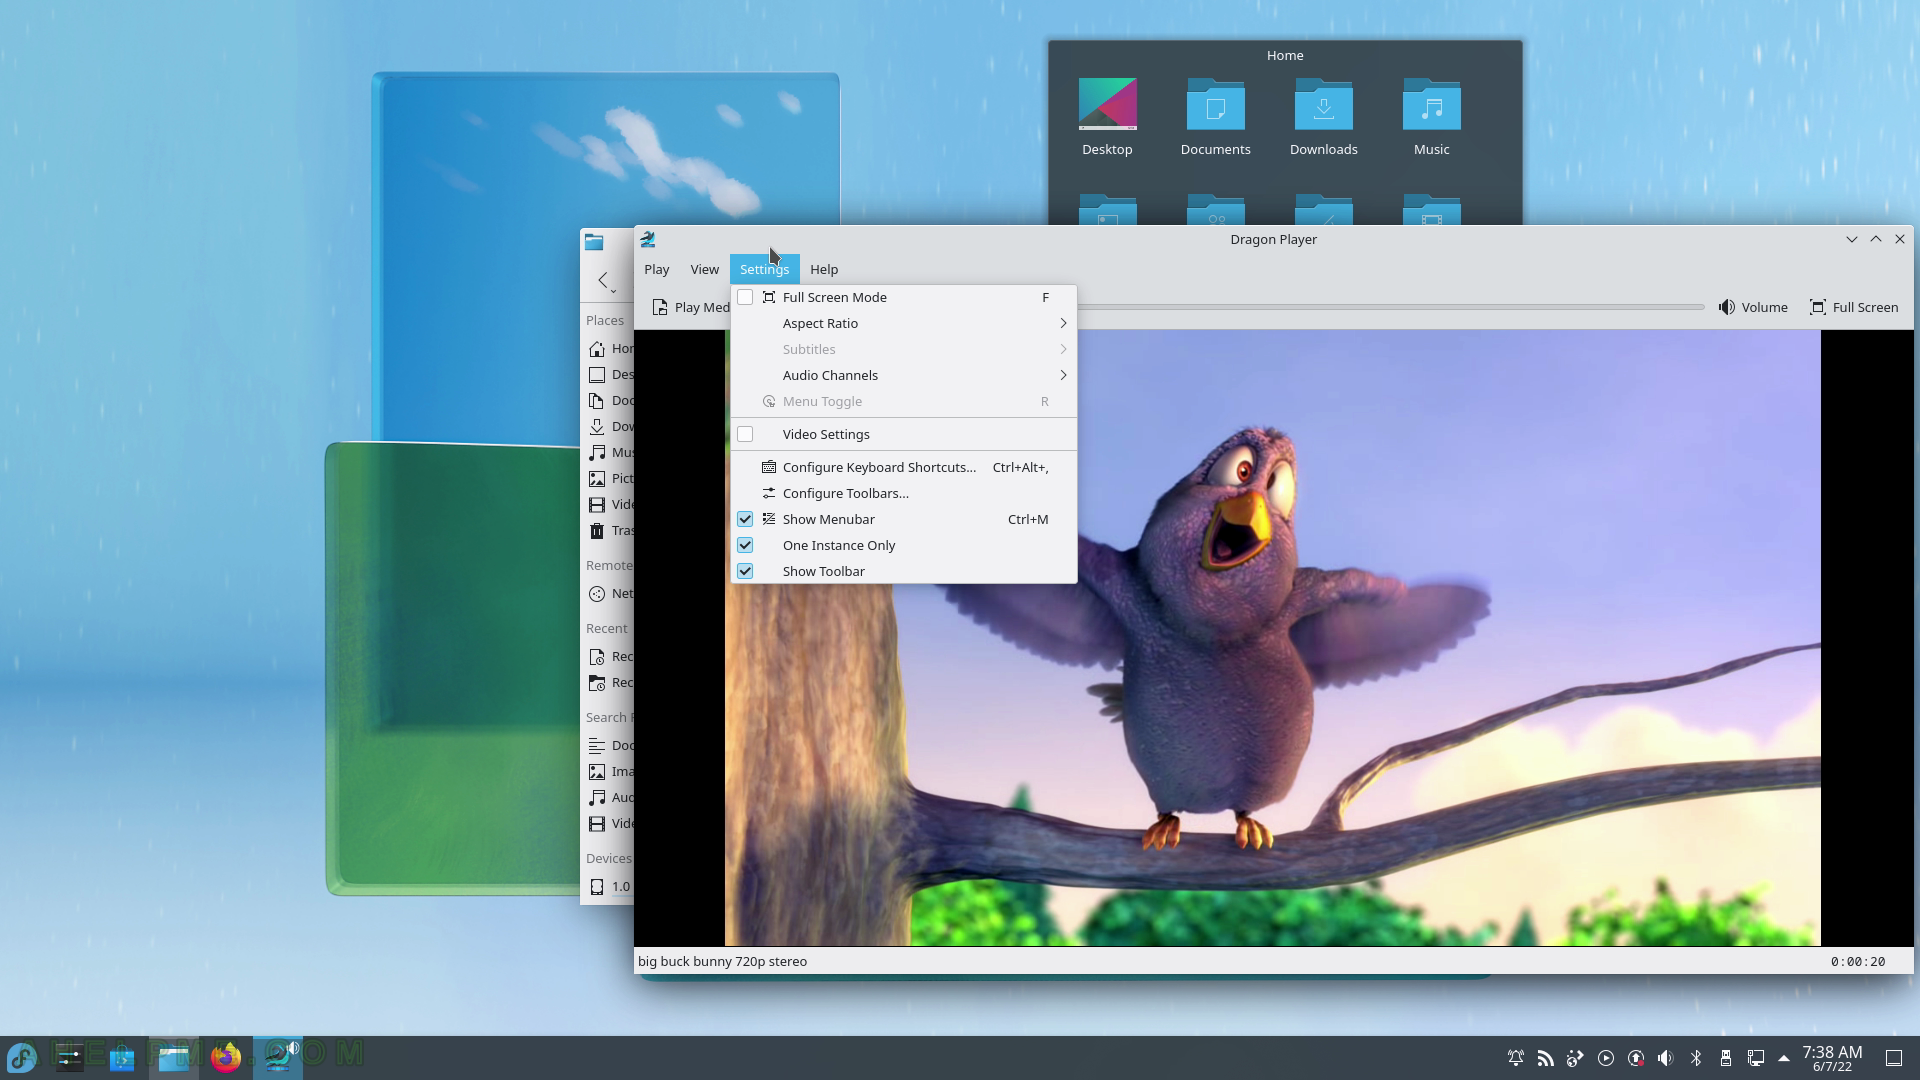Screen dimensions: 1920x1080
Task: Uncheck the Show Toolbar checkbox
Action: [745, 571]
